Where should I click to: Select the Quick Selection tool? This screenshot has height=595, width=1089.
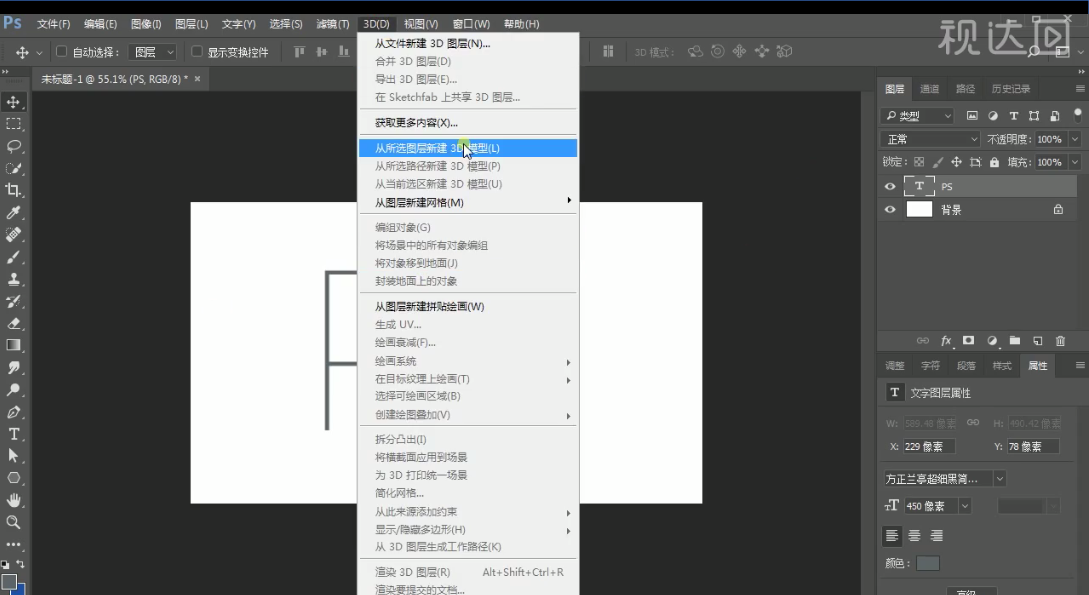tap(13, 168)
